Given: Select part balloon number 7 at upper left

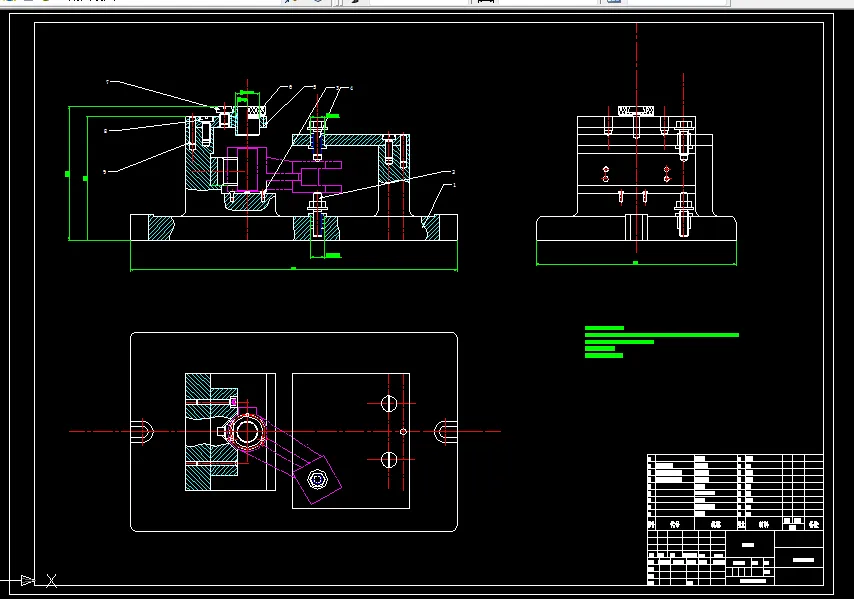Looking at the screenshot, I should (107, 82).
